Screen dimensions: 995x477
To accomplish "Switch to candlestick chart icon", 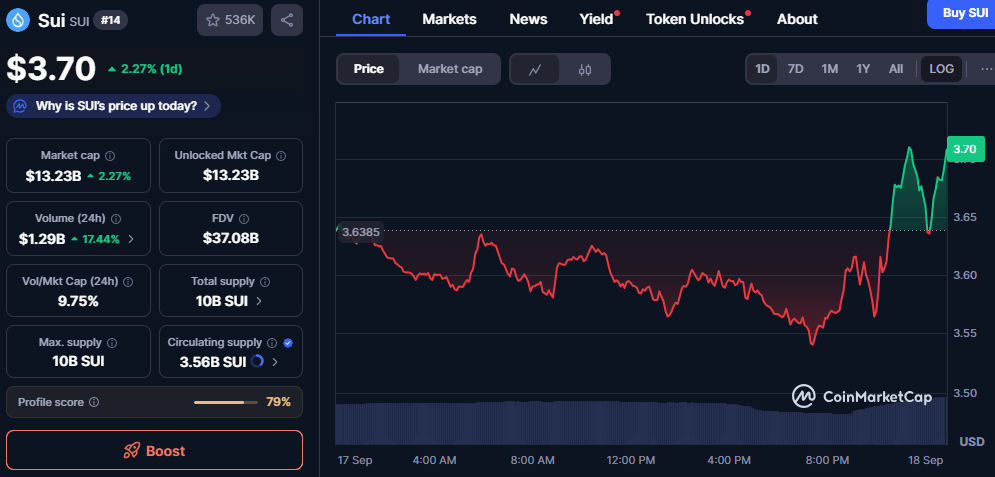I will point(585,69).
